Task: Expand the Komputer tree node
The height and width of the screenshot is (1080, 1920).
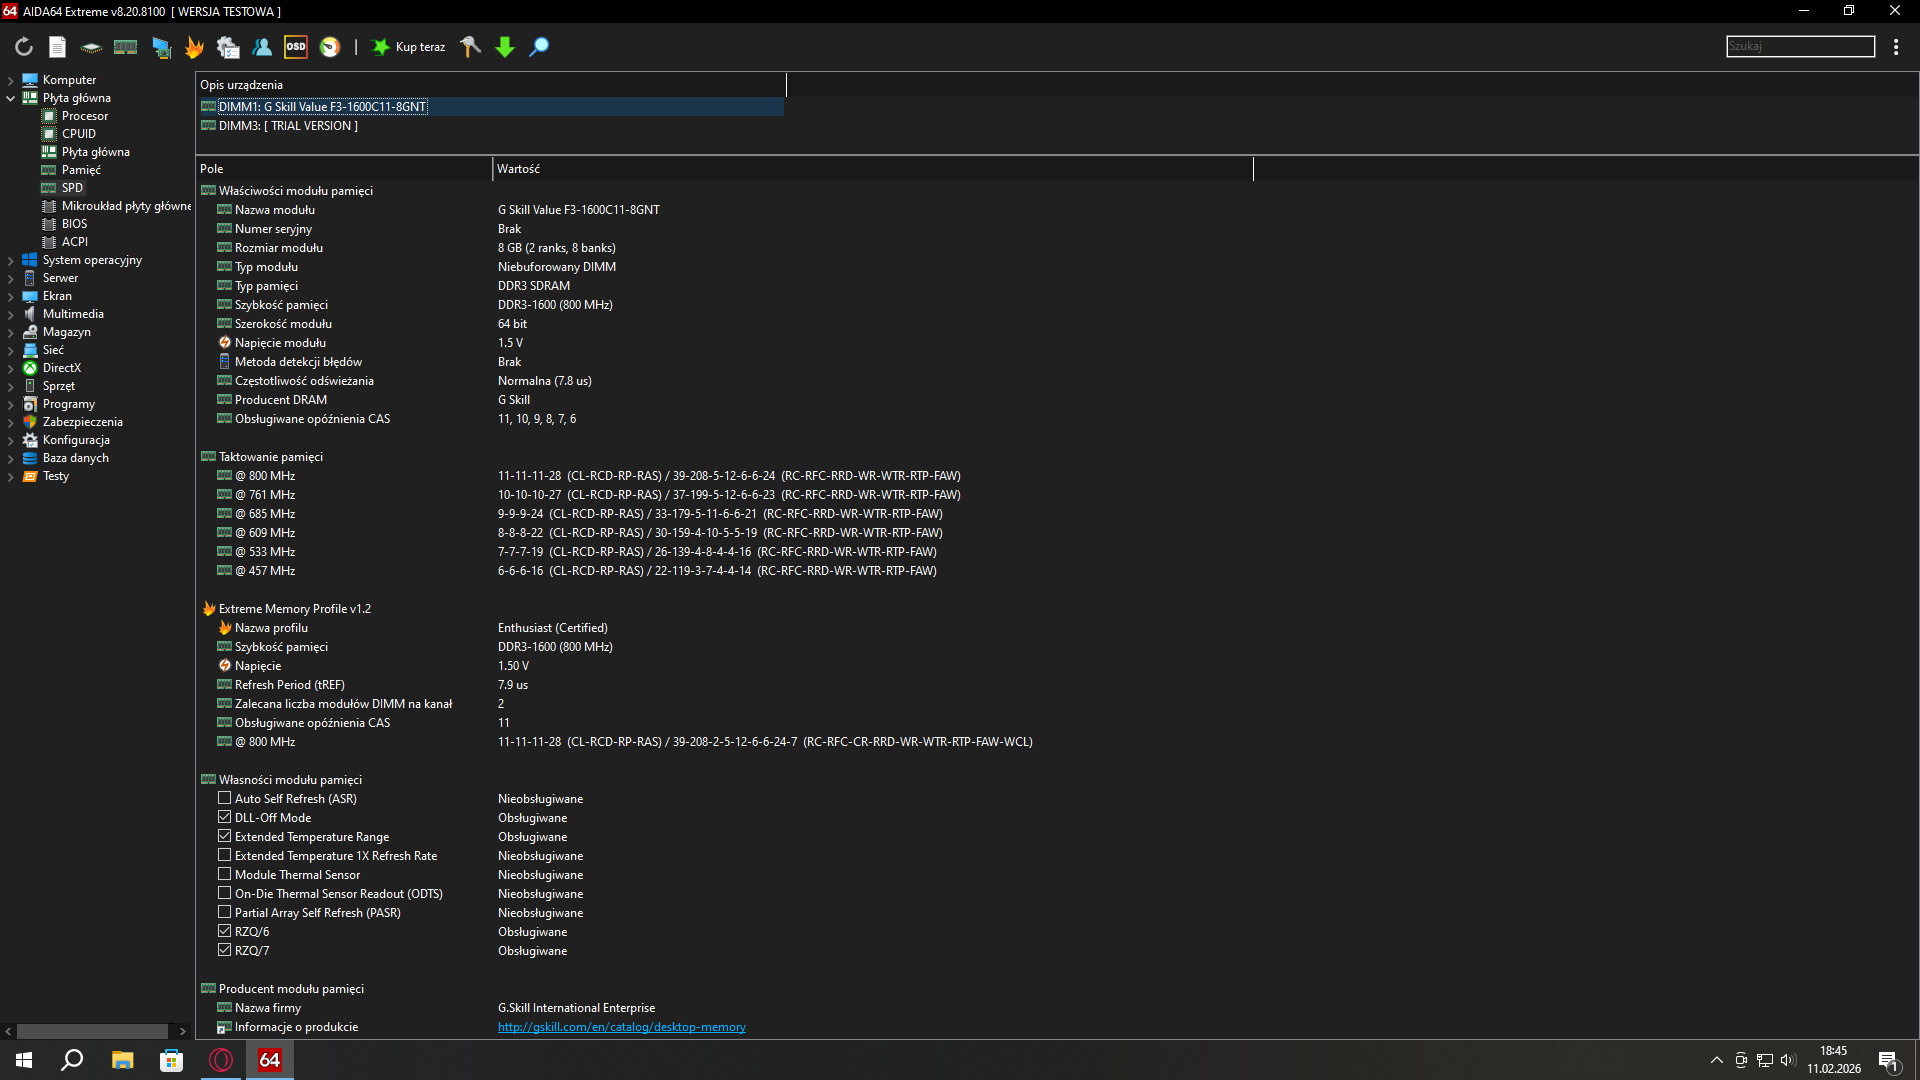Action: coord(10,80)
